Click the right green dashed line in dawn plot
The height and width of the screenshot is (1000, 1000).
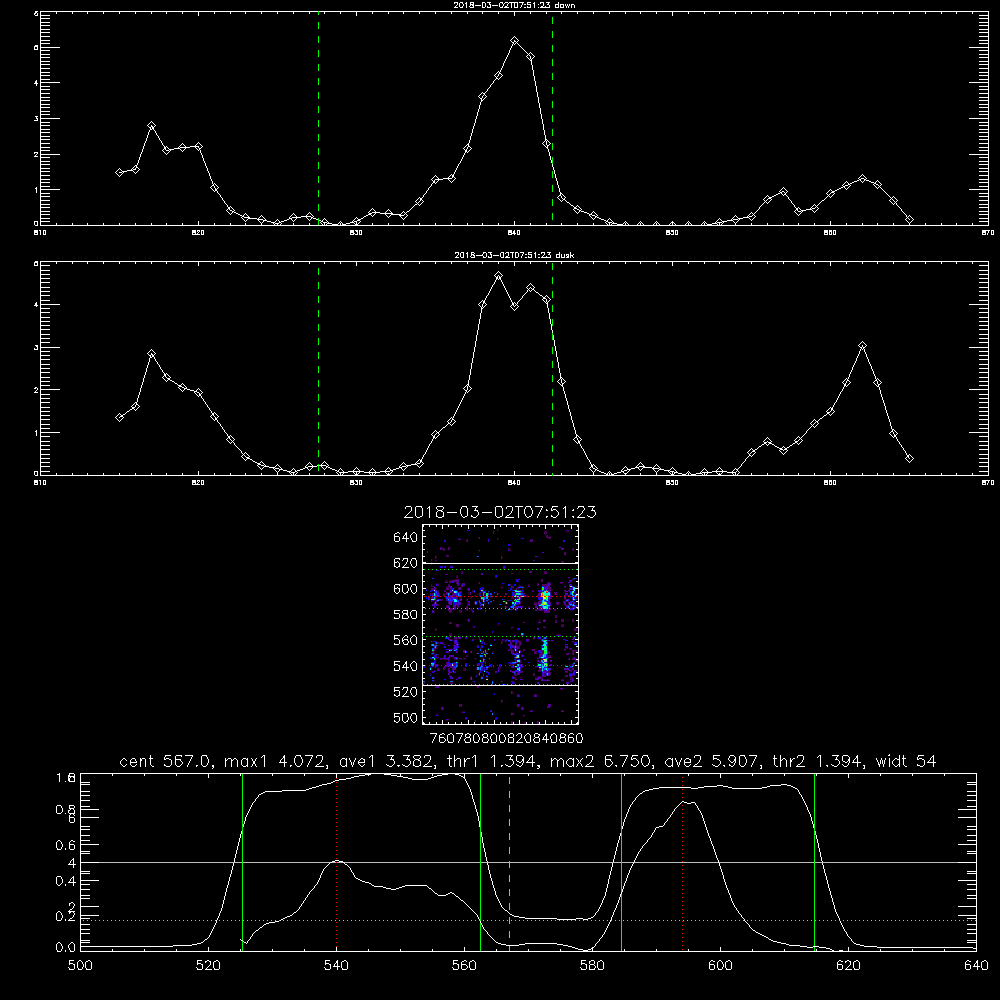pyautogui.click(x=552, y=118)
